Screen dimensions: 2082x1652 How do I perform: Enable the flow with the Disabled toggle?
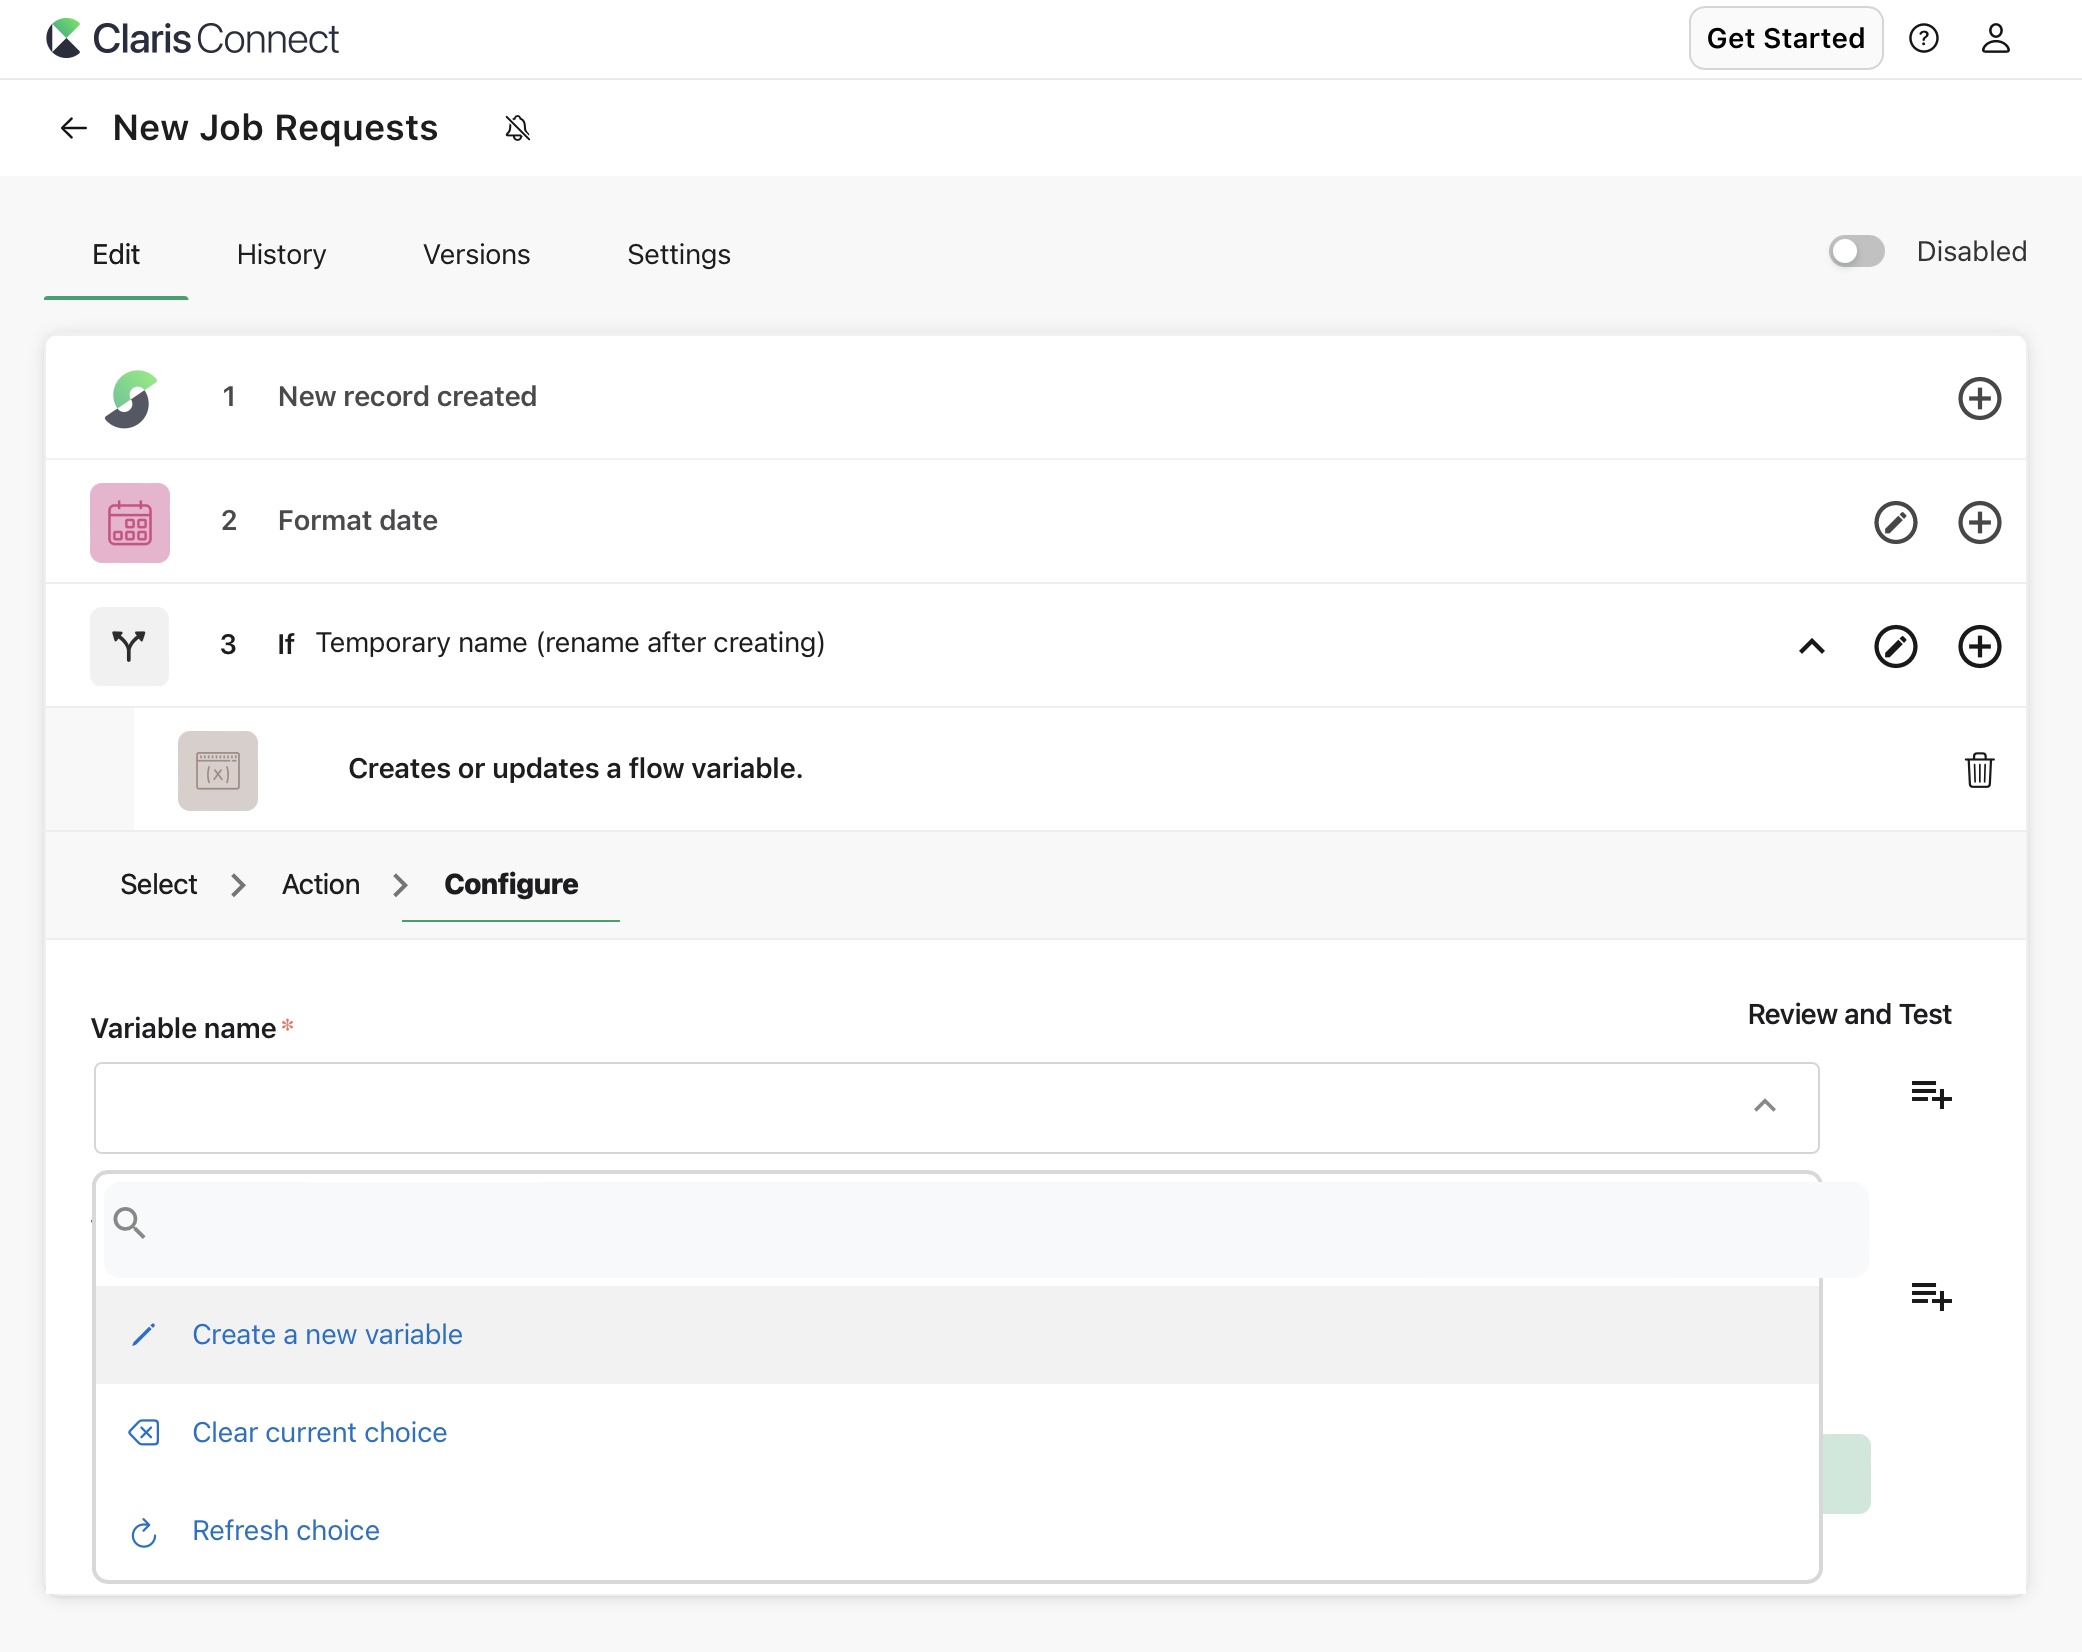pyautogui.click(x=1856, y=252)
